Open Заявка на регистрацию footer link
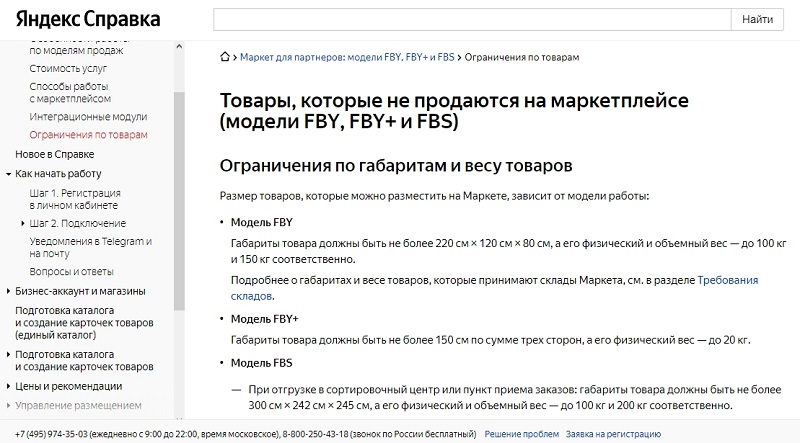 point(613,434)
